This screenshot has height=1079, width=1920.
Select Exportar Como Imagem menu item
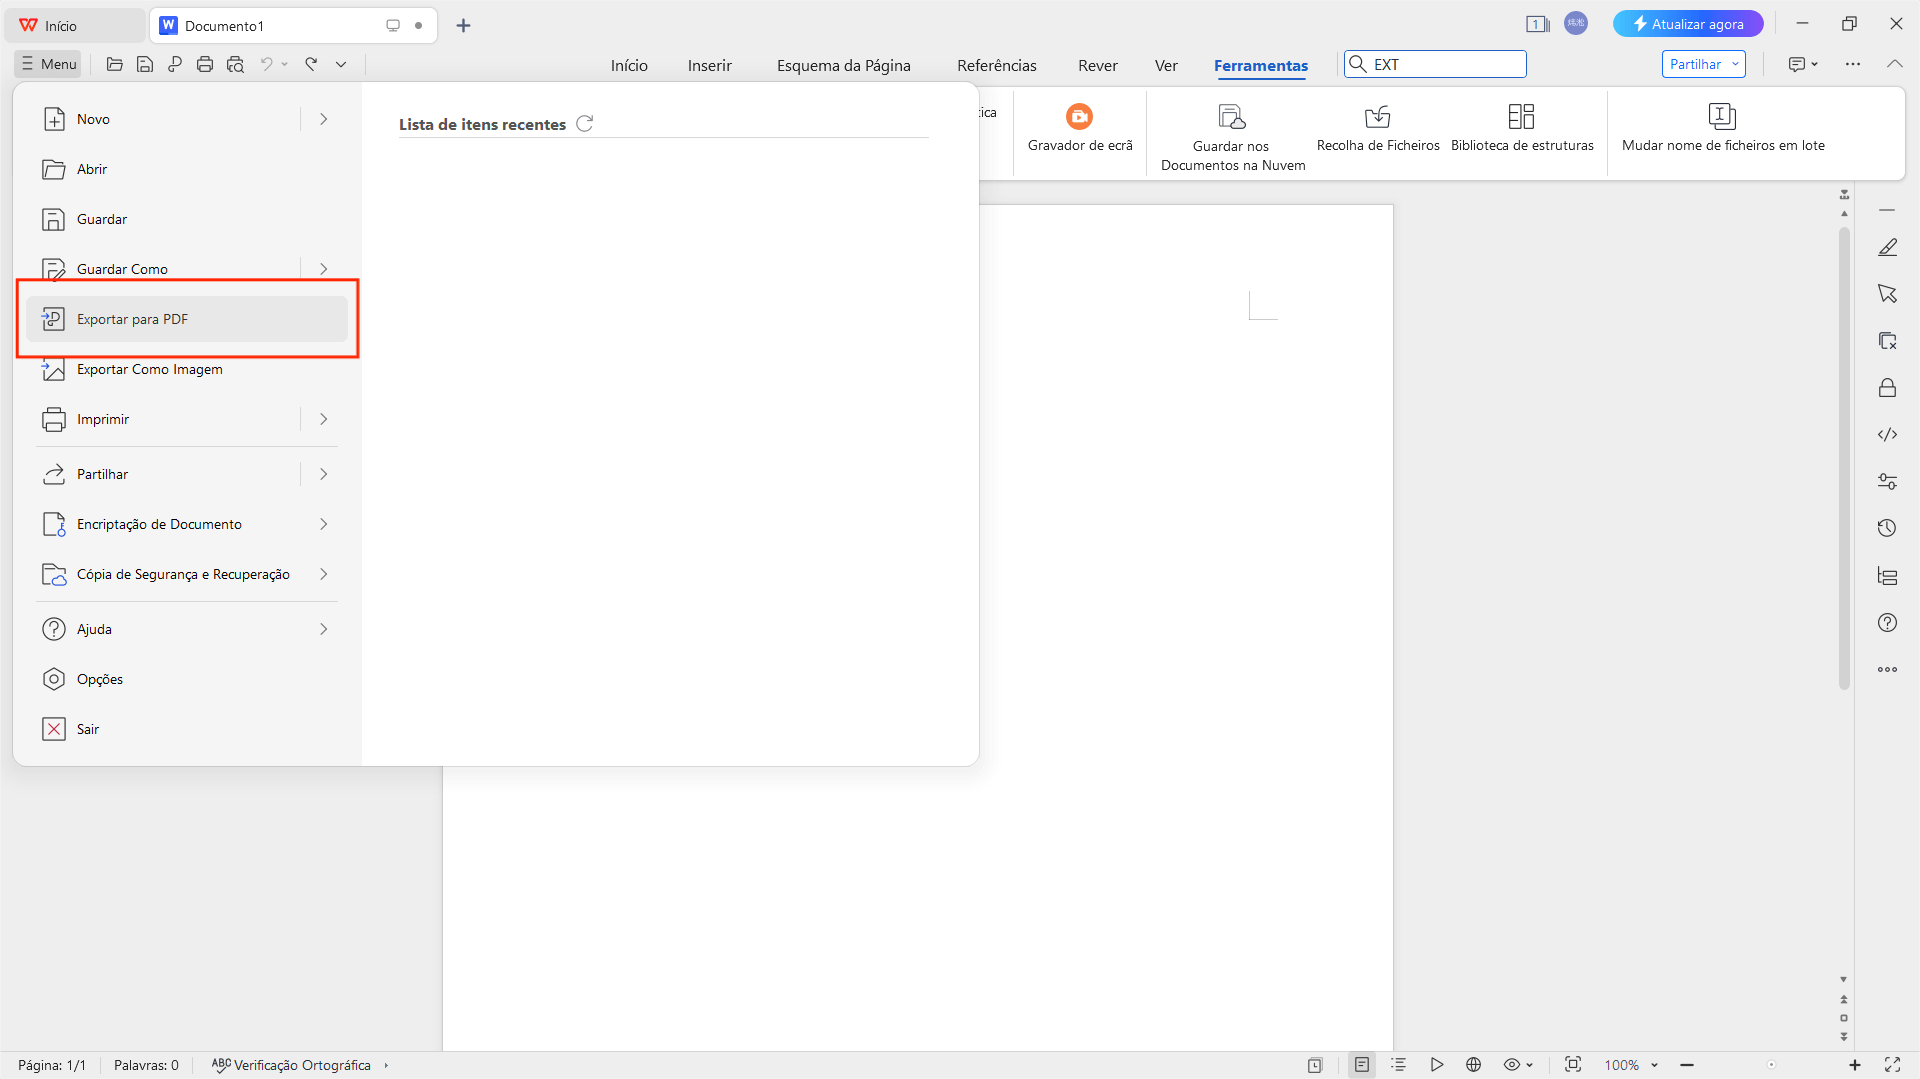click(187, 369)
